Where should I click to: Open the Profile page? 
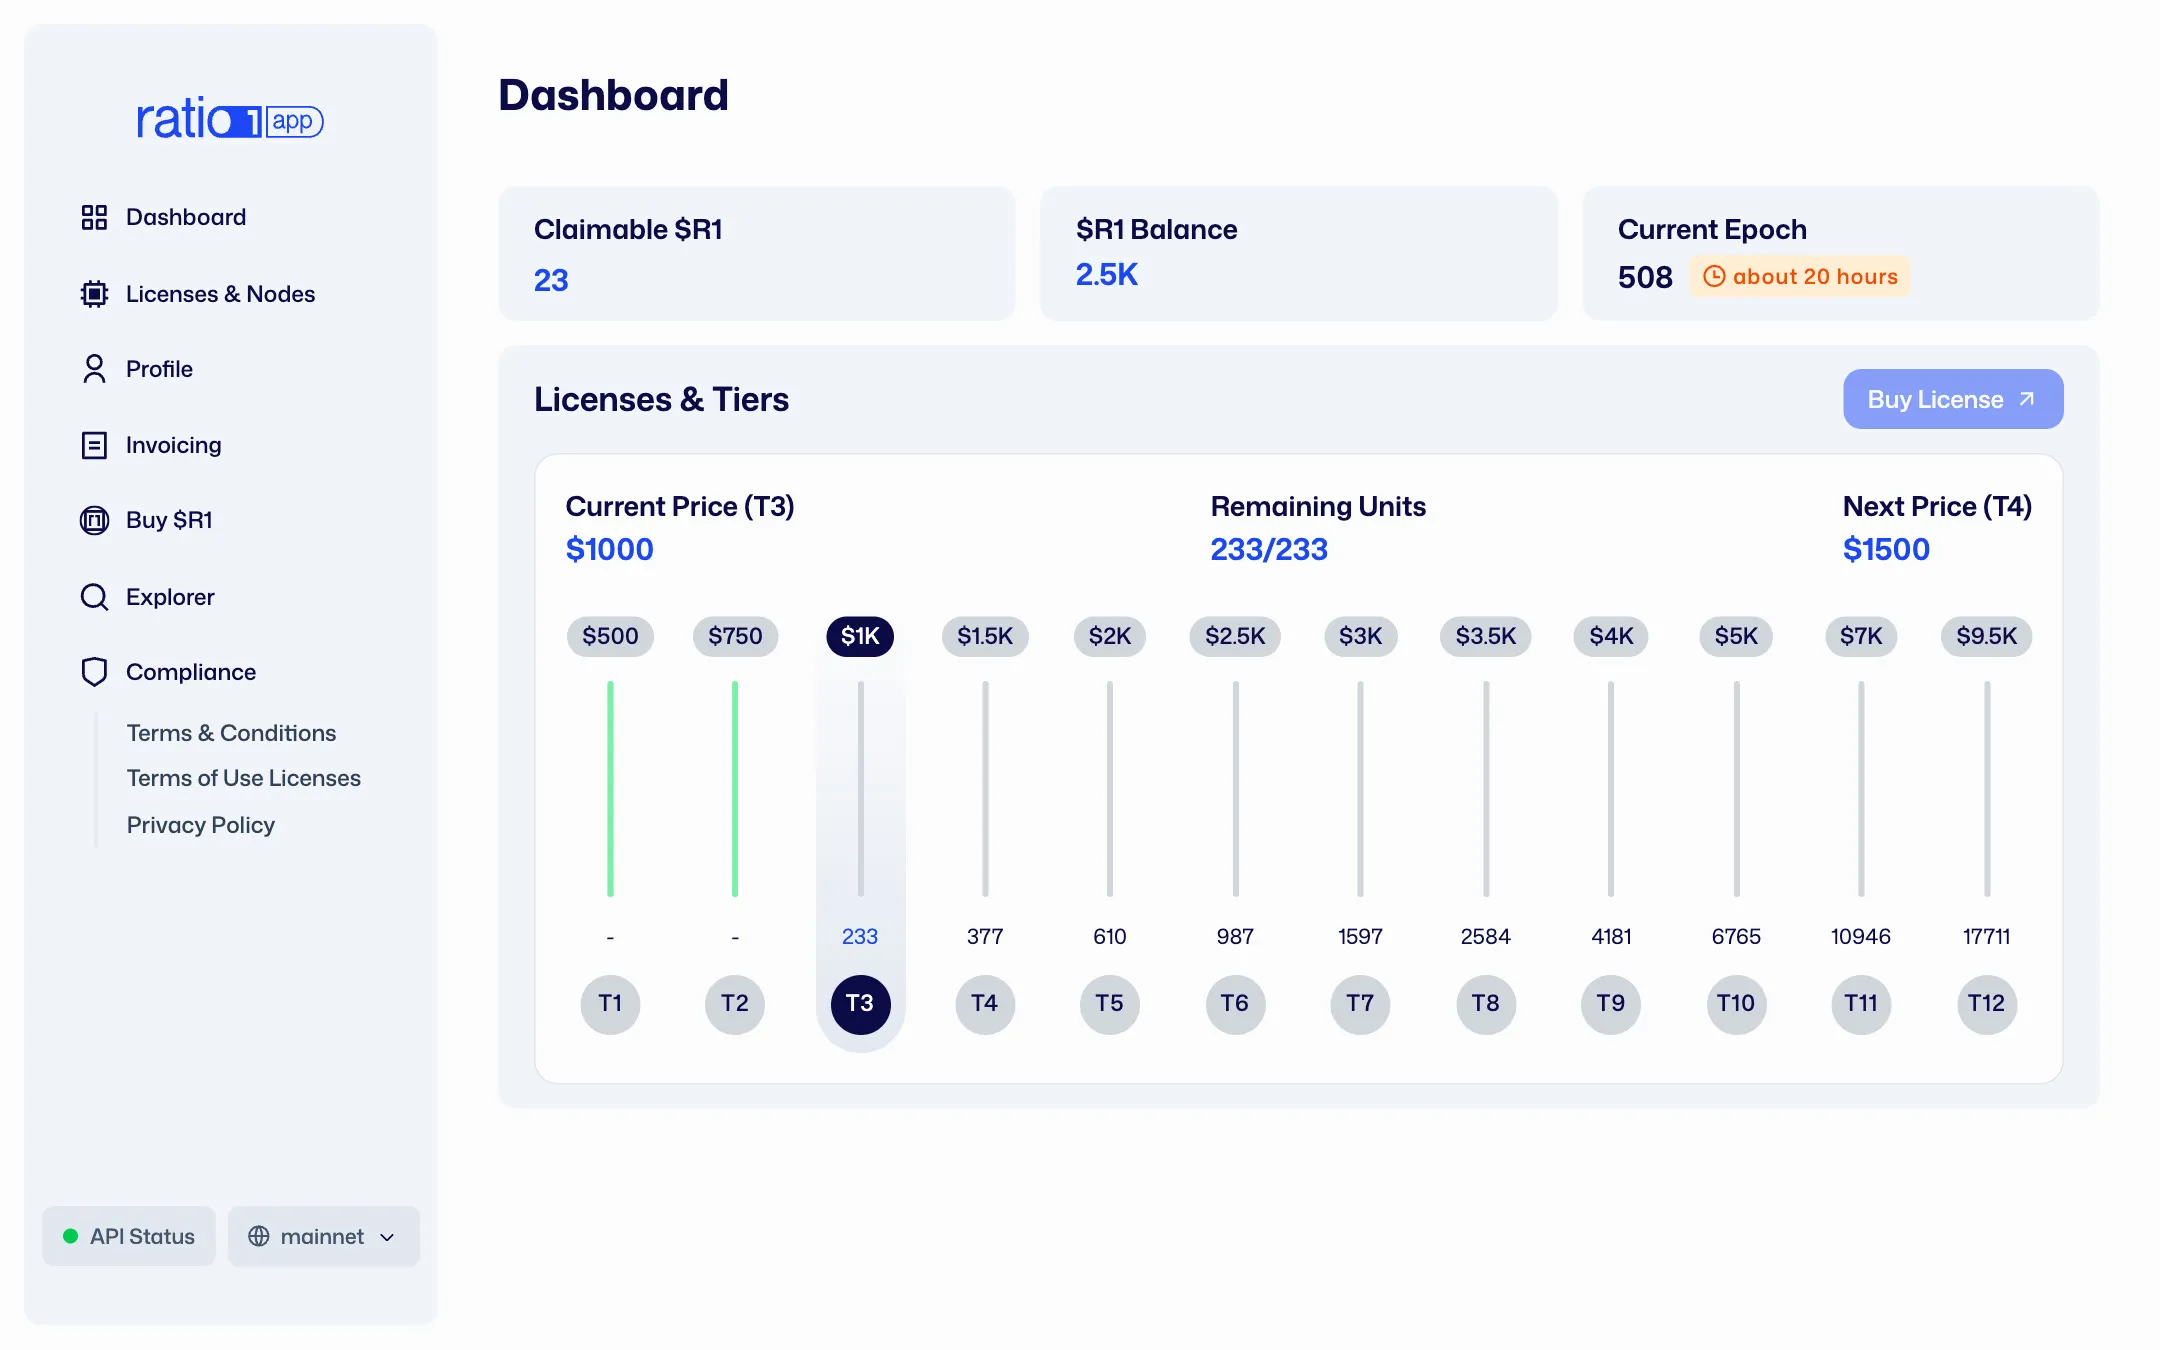[159, 369]
